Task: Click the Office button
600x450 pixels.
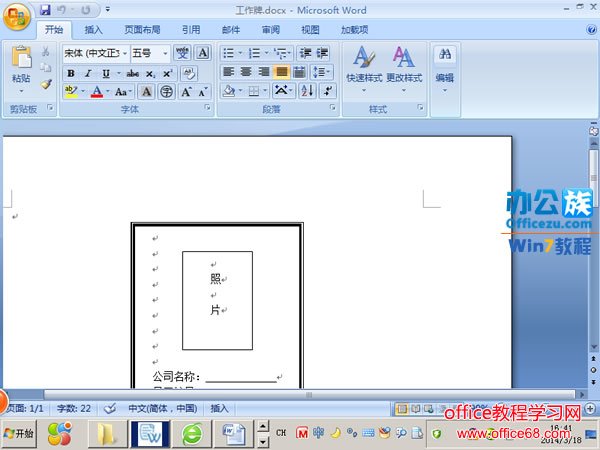Action: coord(17,16)
